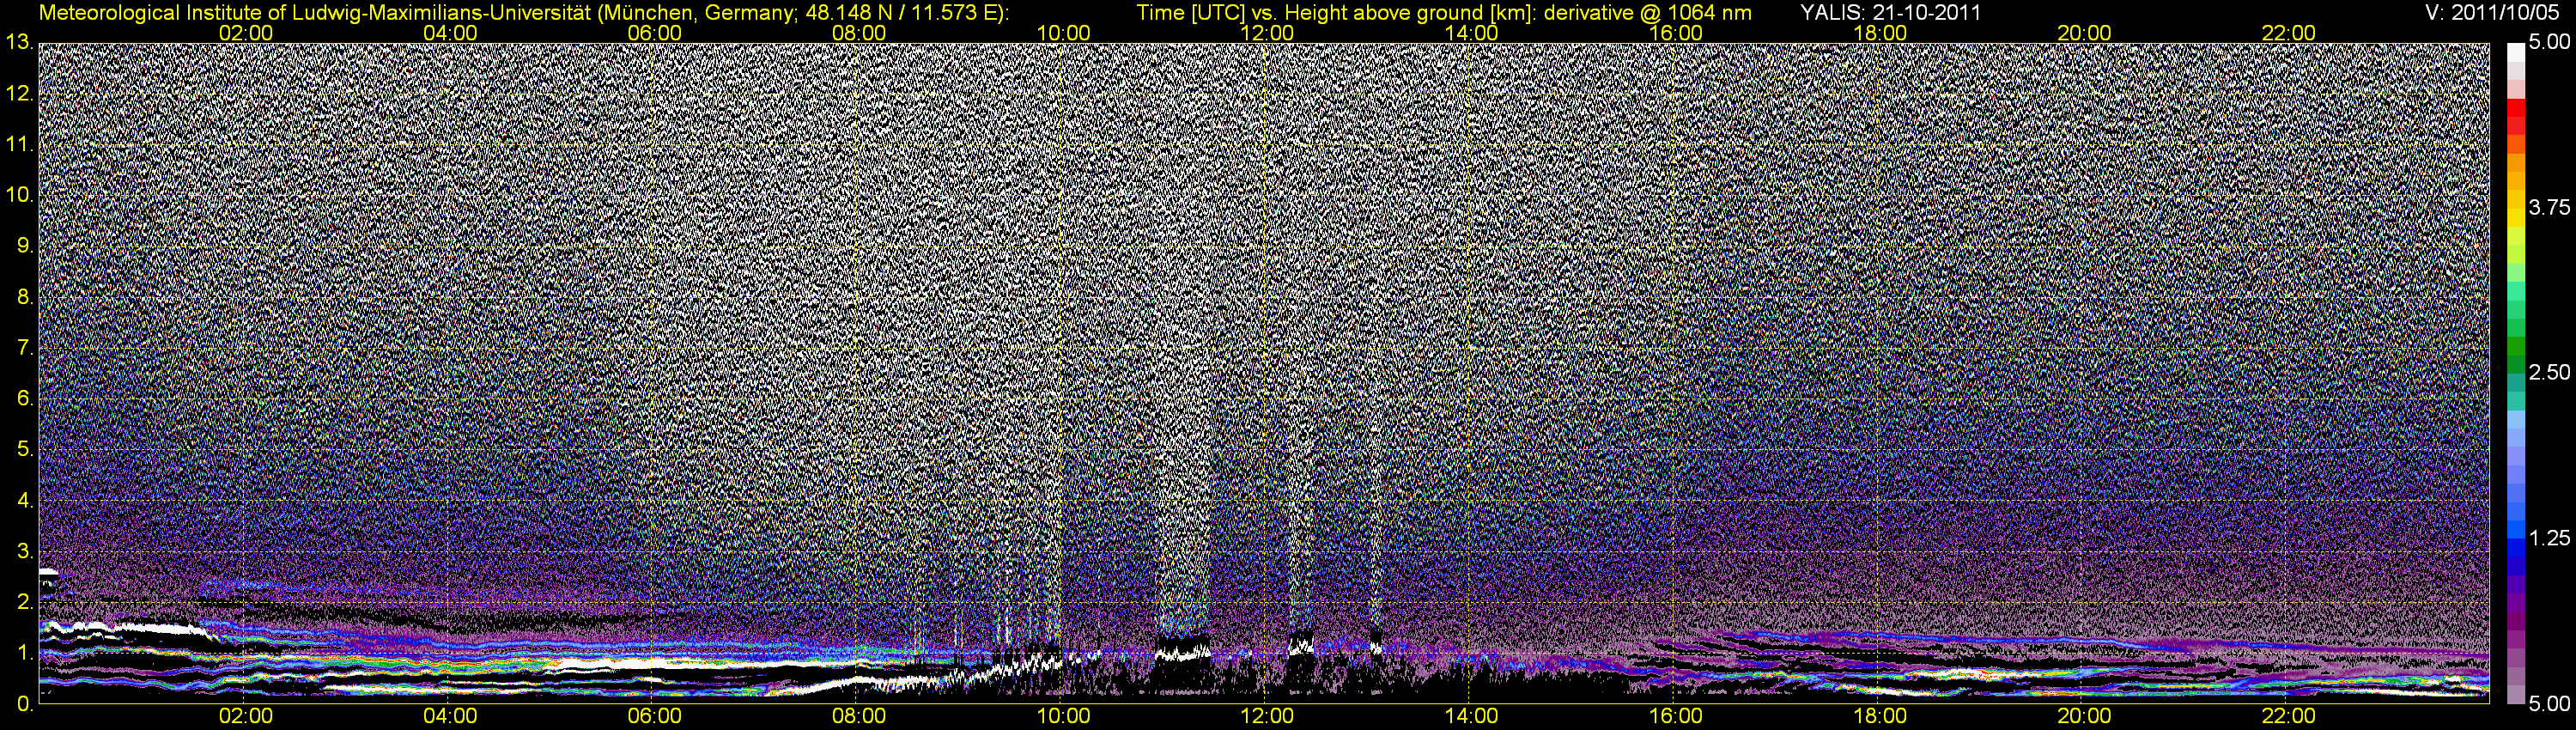The image size is (2576, 730).
Task: Click the 18:00 label on the upper time axis
Action: (x=1879, y=33)
